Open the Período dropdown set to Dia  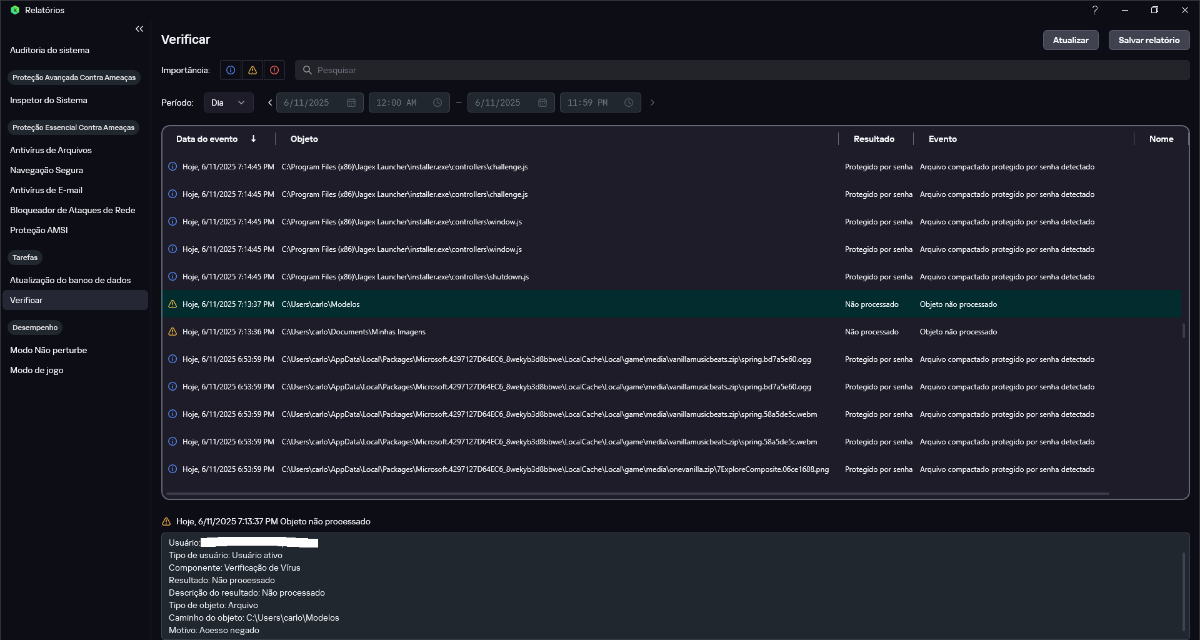coord(229,103)
